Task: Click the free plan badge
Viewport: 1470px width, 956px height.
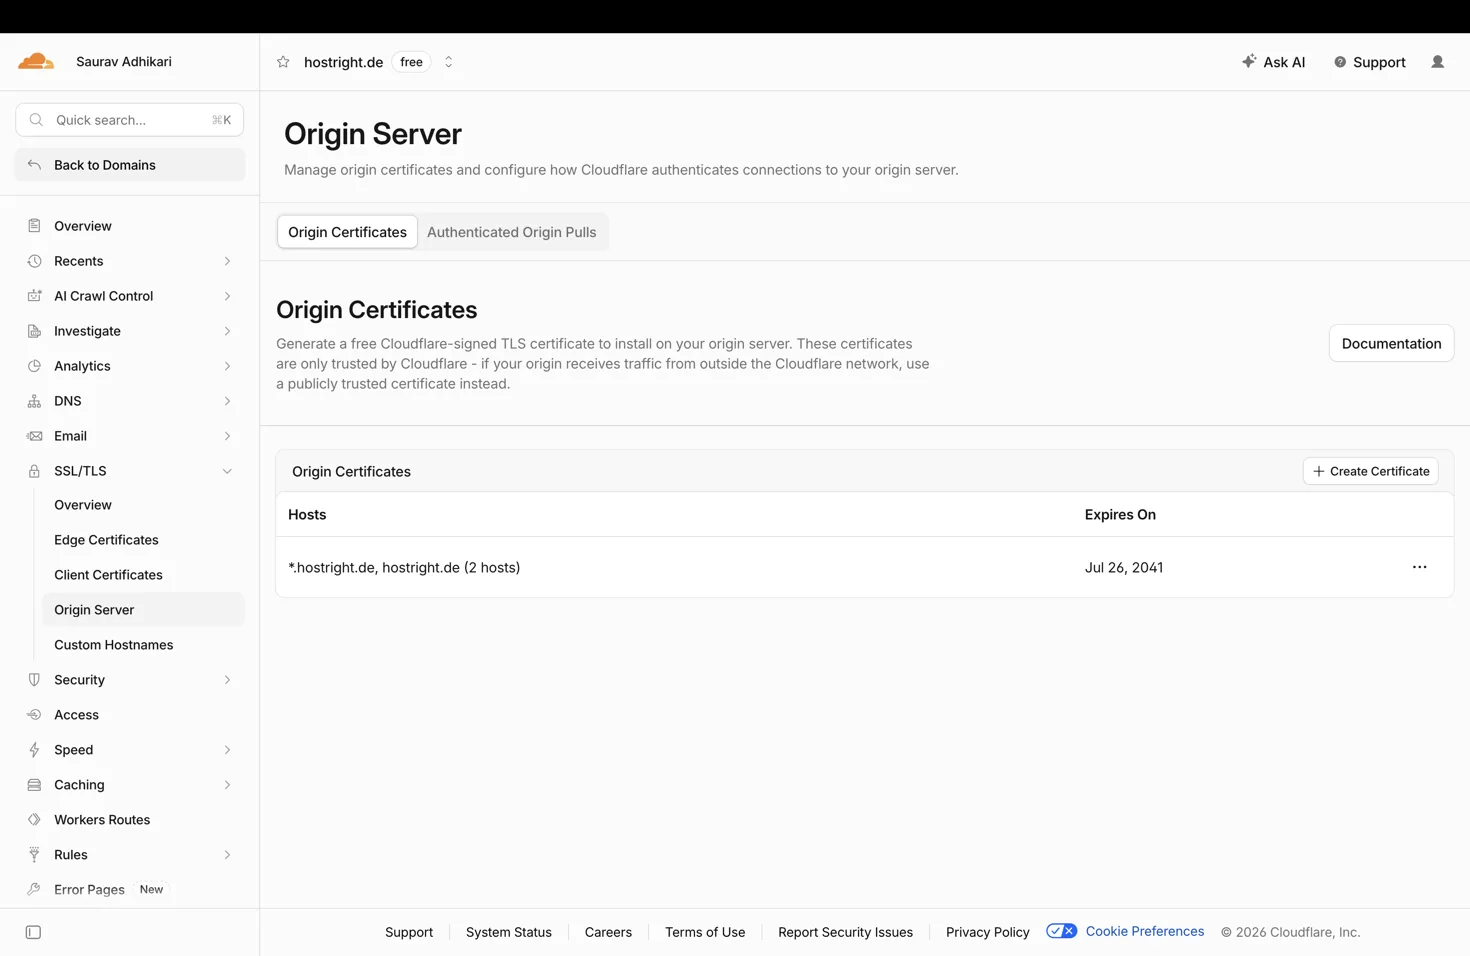Action: click(x=411, y=62)
